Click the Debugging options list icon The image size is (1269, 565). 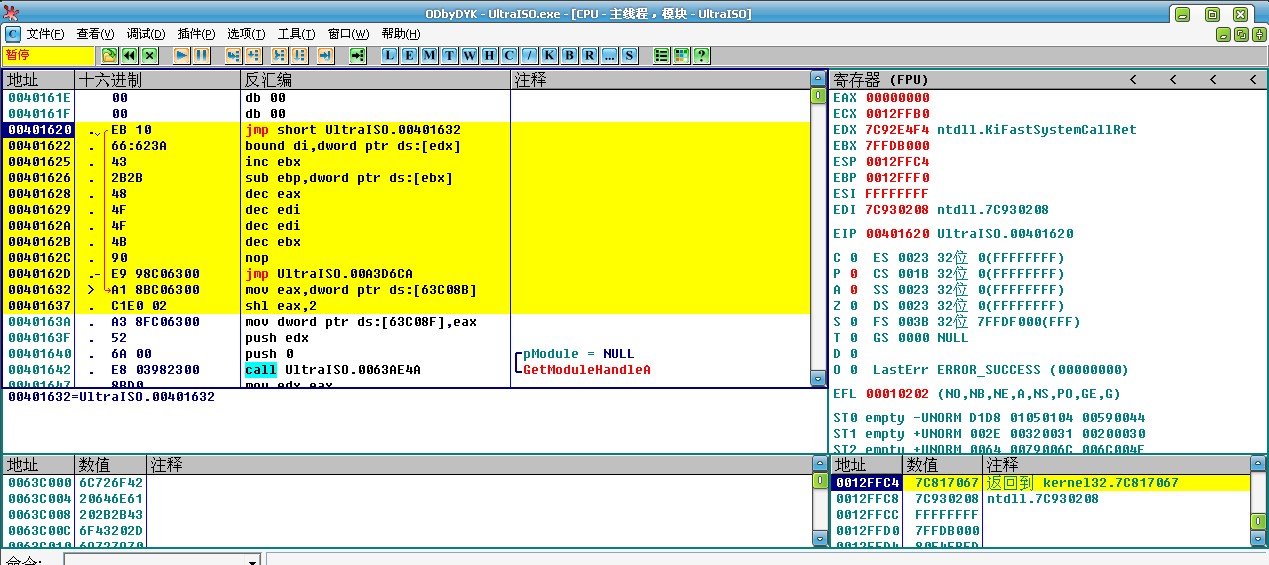(x=661, y=55)
